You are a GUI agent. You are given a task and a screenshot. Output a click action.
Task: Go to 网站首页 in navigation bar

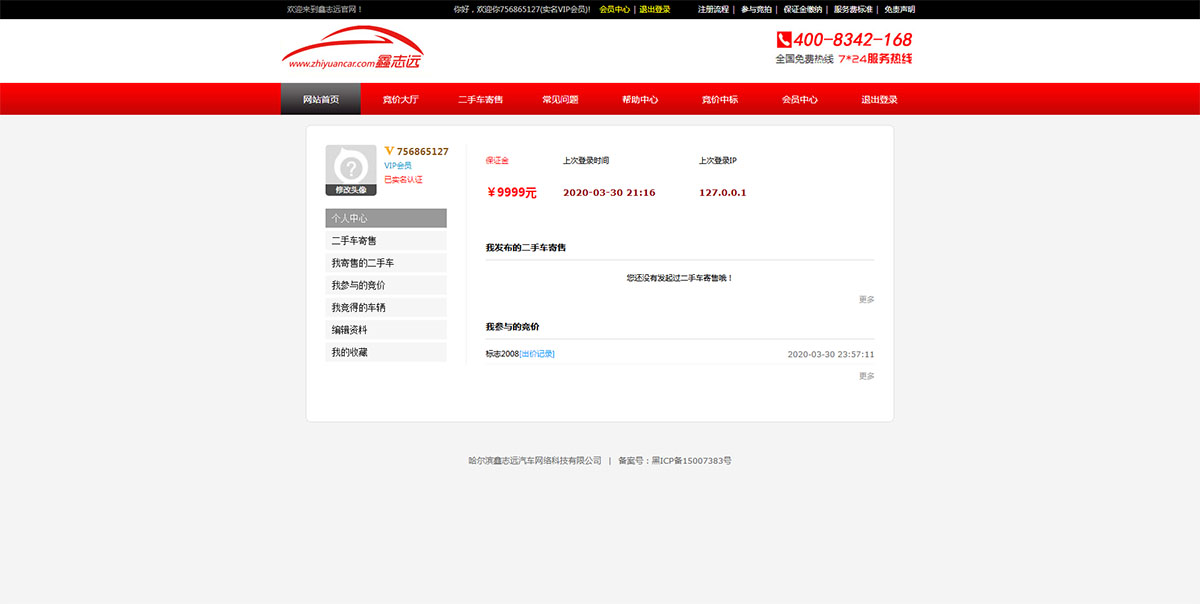point(321,99)
